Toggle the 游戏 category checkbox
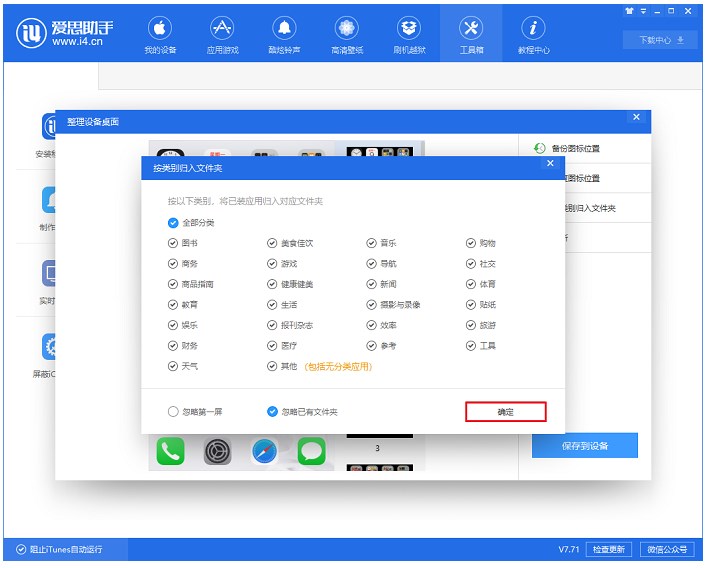This screenshot has width=706, height=568. pyautogui.click(x=272, y=264)
